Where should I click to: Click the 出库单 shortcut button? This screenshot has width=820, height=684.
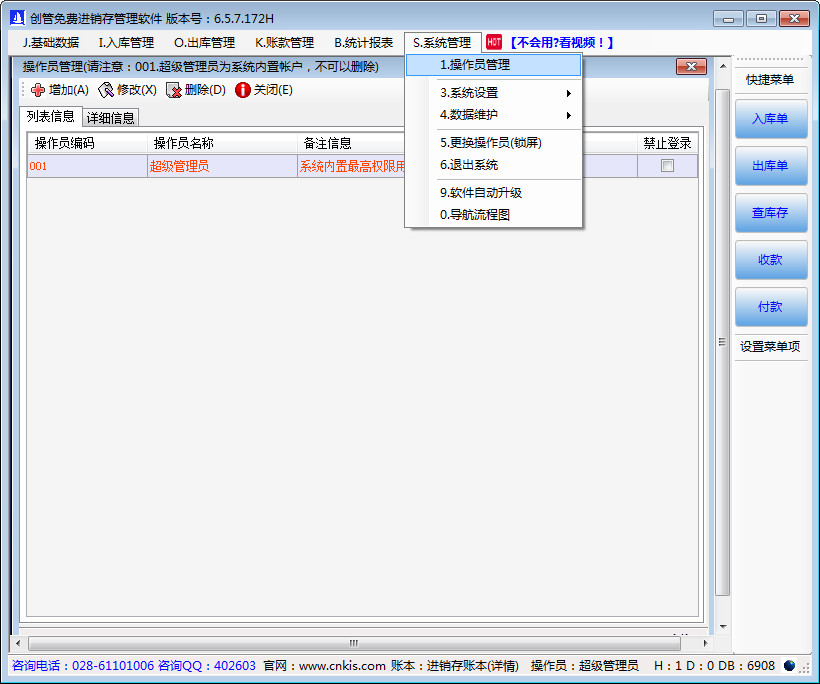(x=771, y=166)
